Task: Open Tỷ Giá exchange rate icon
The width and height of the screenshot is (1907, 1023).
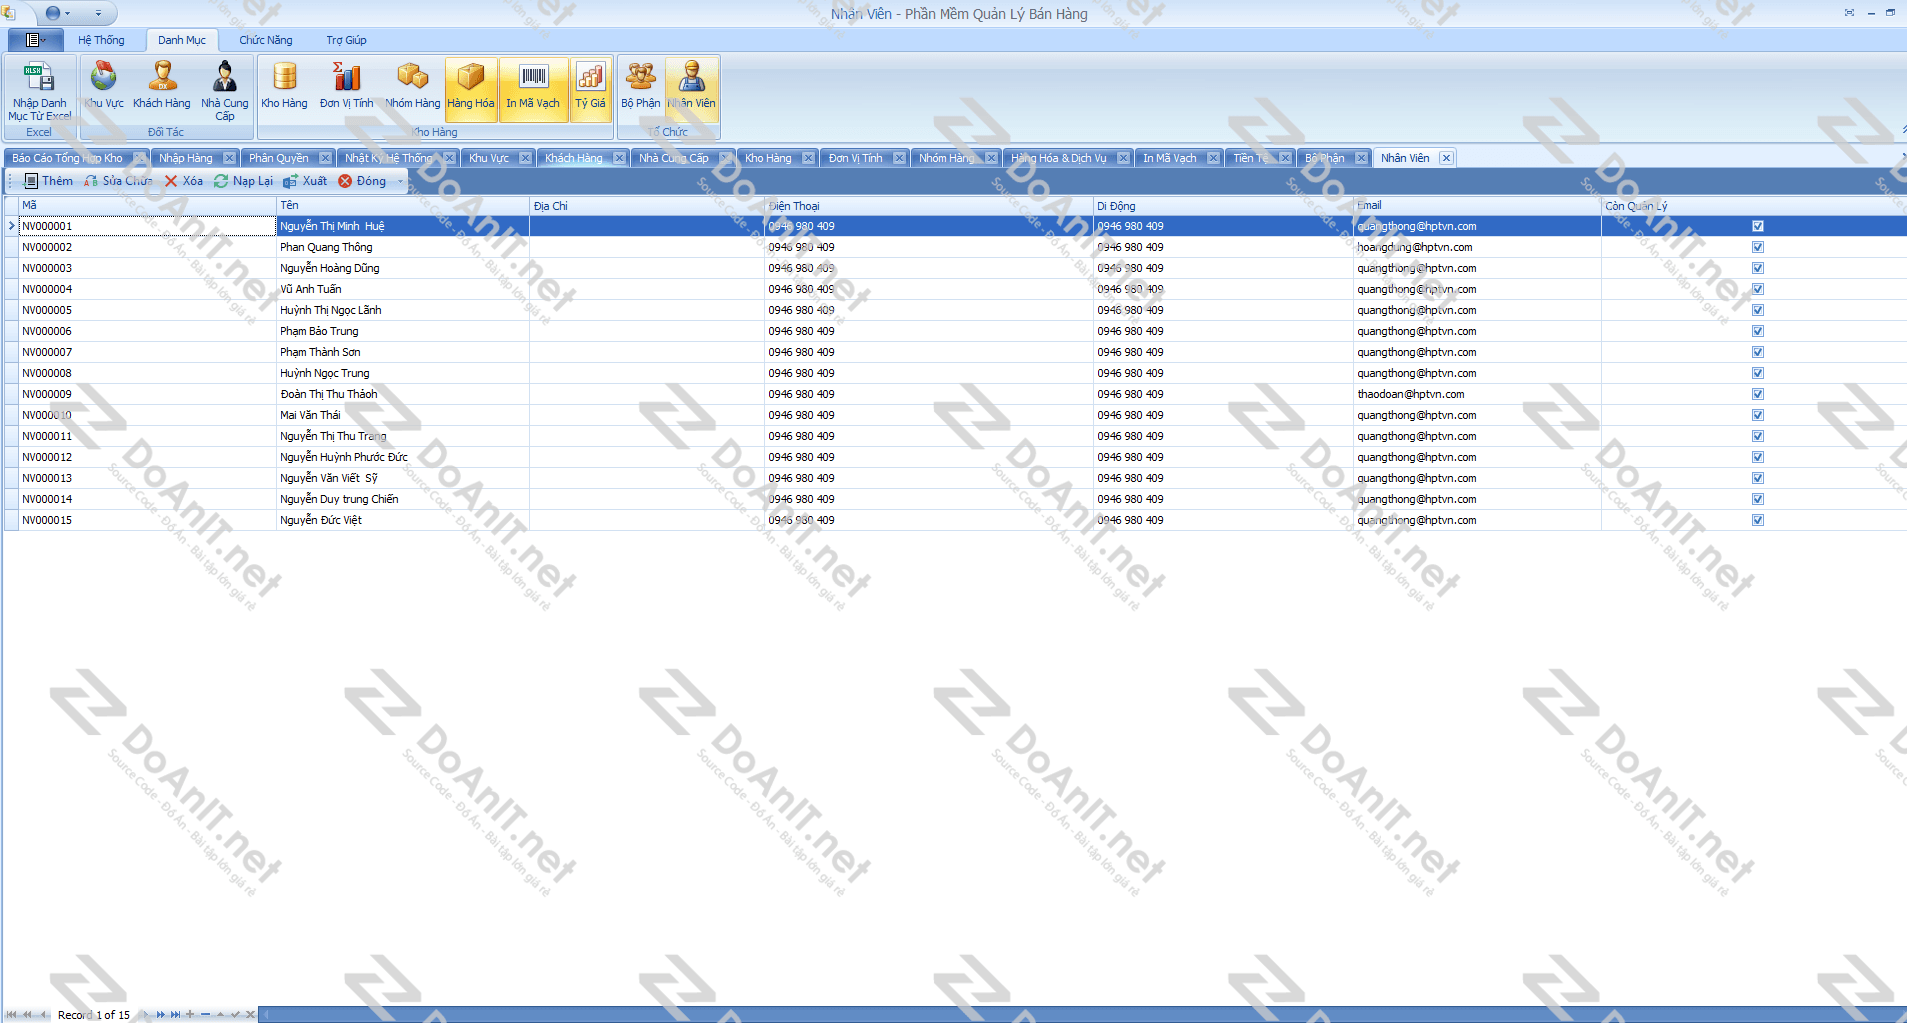Action: coord(590,90)
